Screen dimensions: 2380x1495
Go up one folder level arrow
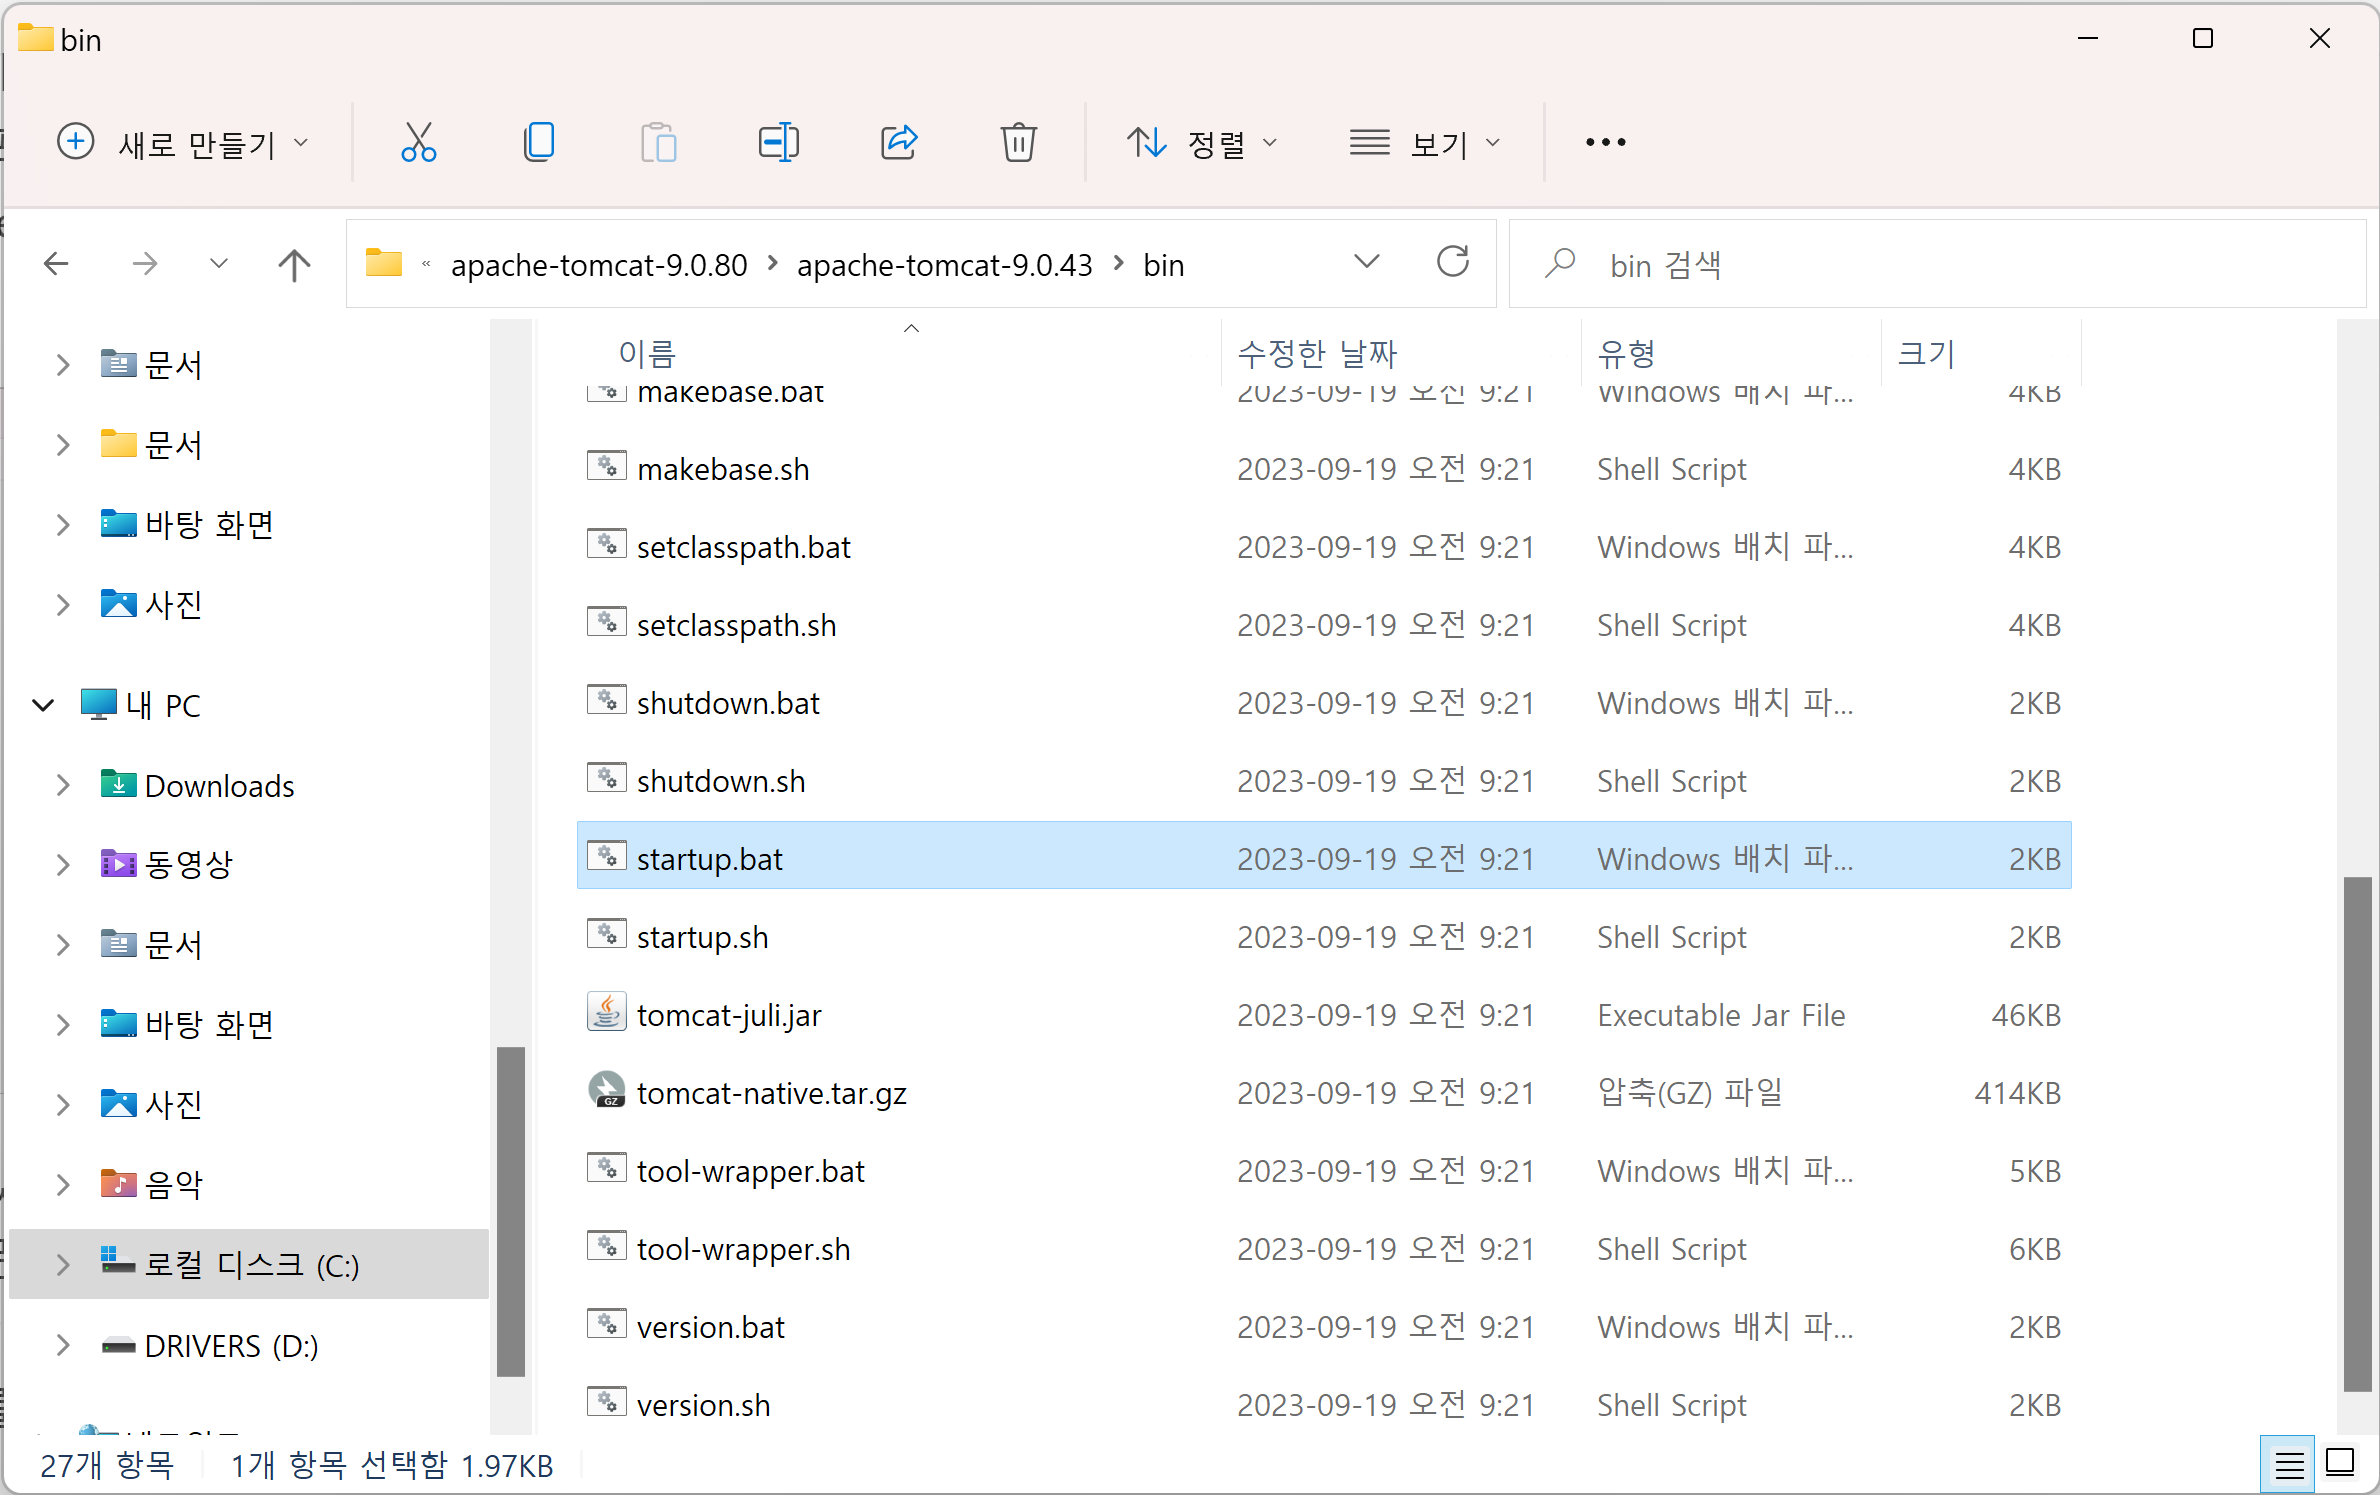pos(294,265)
